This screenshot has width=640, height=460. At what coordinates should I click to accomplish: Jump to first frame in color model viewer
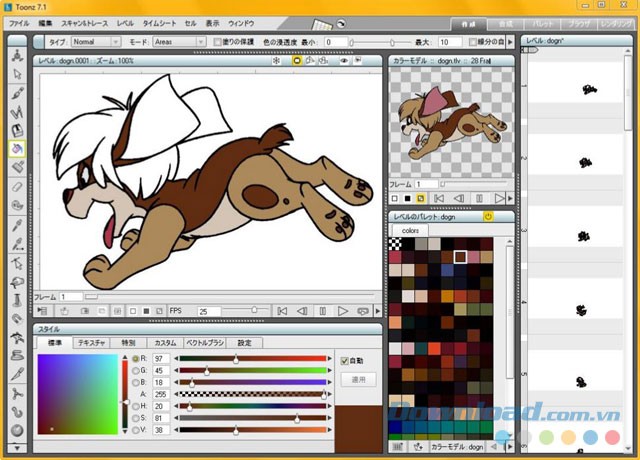point(438,199)
